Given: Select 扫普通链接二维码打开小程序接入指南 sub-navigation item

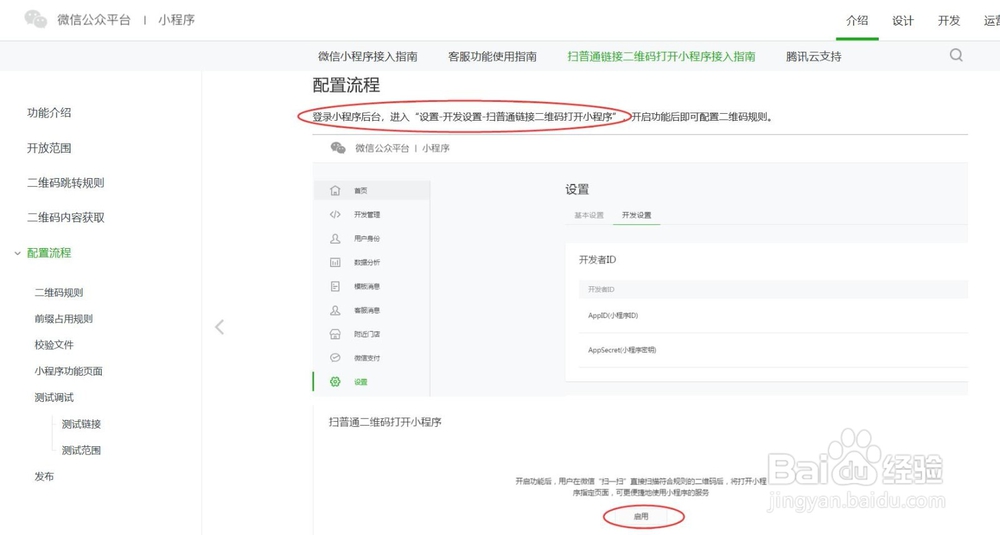Looking at the screenshot, I should [661, 56].
